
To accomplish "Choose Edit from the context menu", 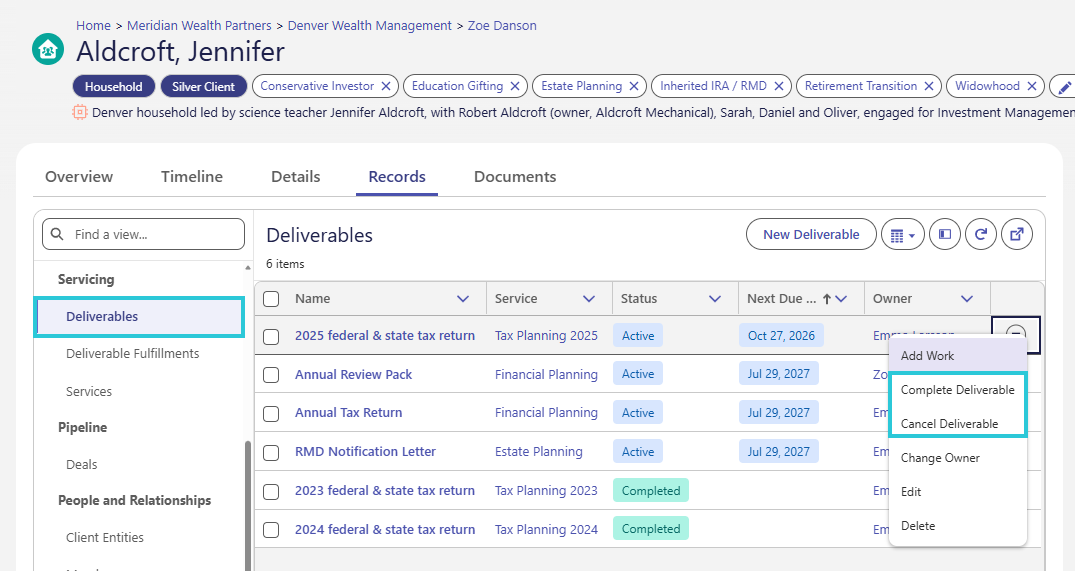I will [958, 491].
